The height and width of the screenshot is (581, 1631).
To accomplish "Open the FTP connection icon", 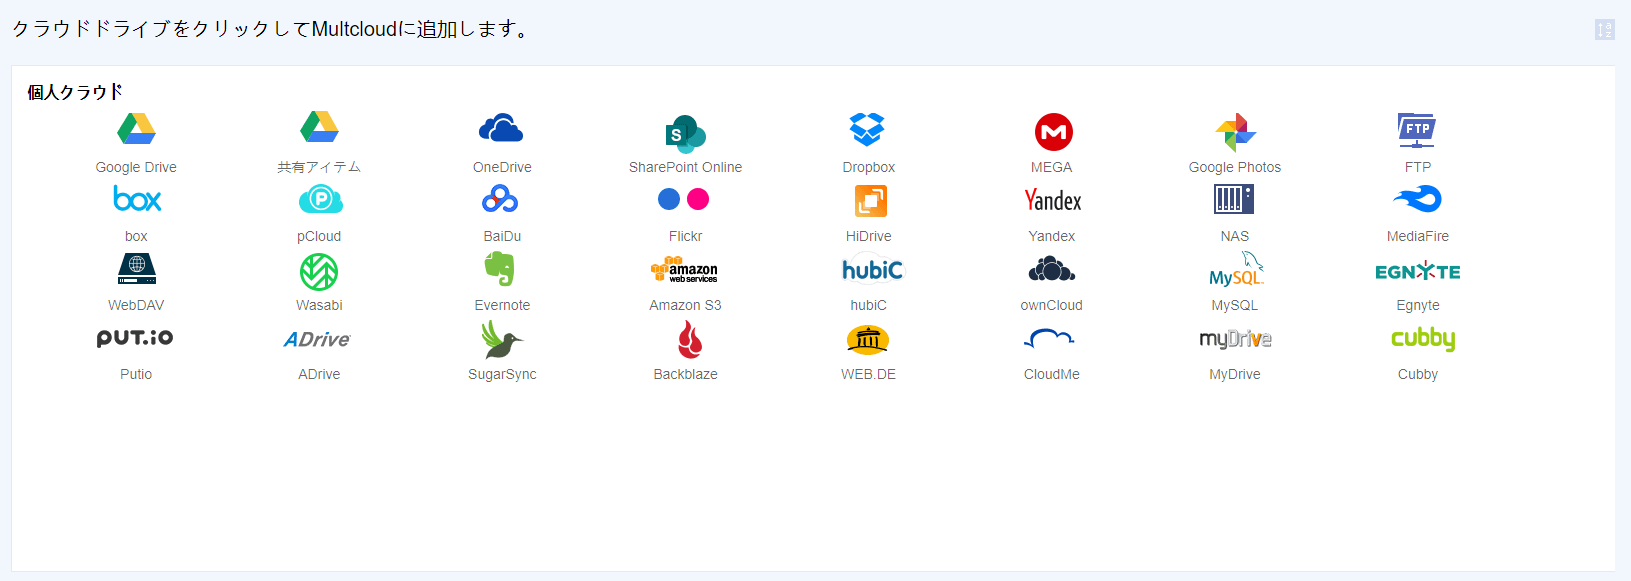I will (x=1417, y=130).
